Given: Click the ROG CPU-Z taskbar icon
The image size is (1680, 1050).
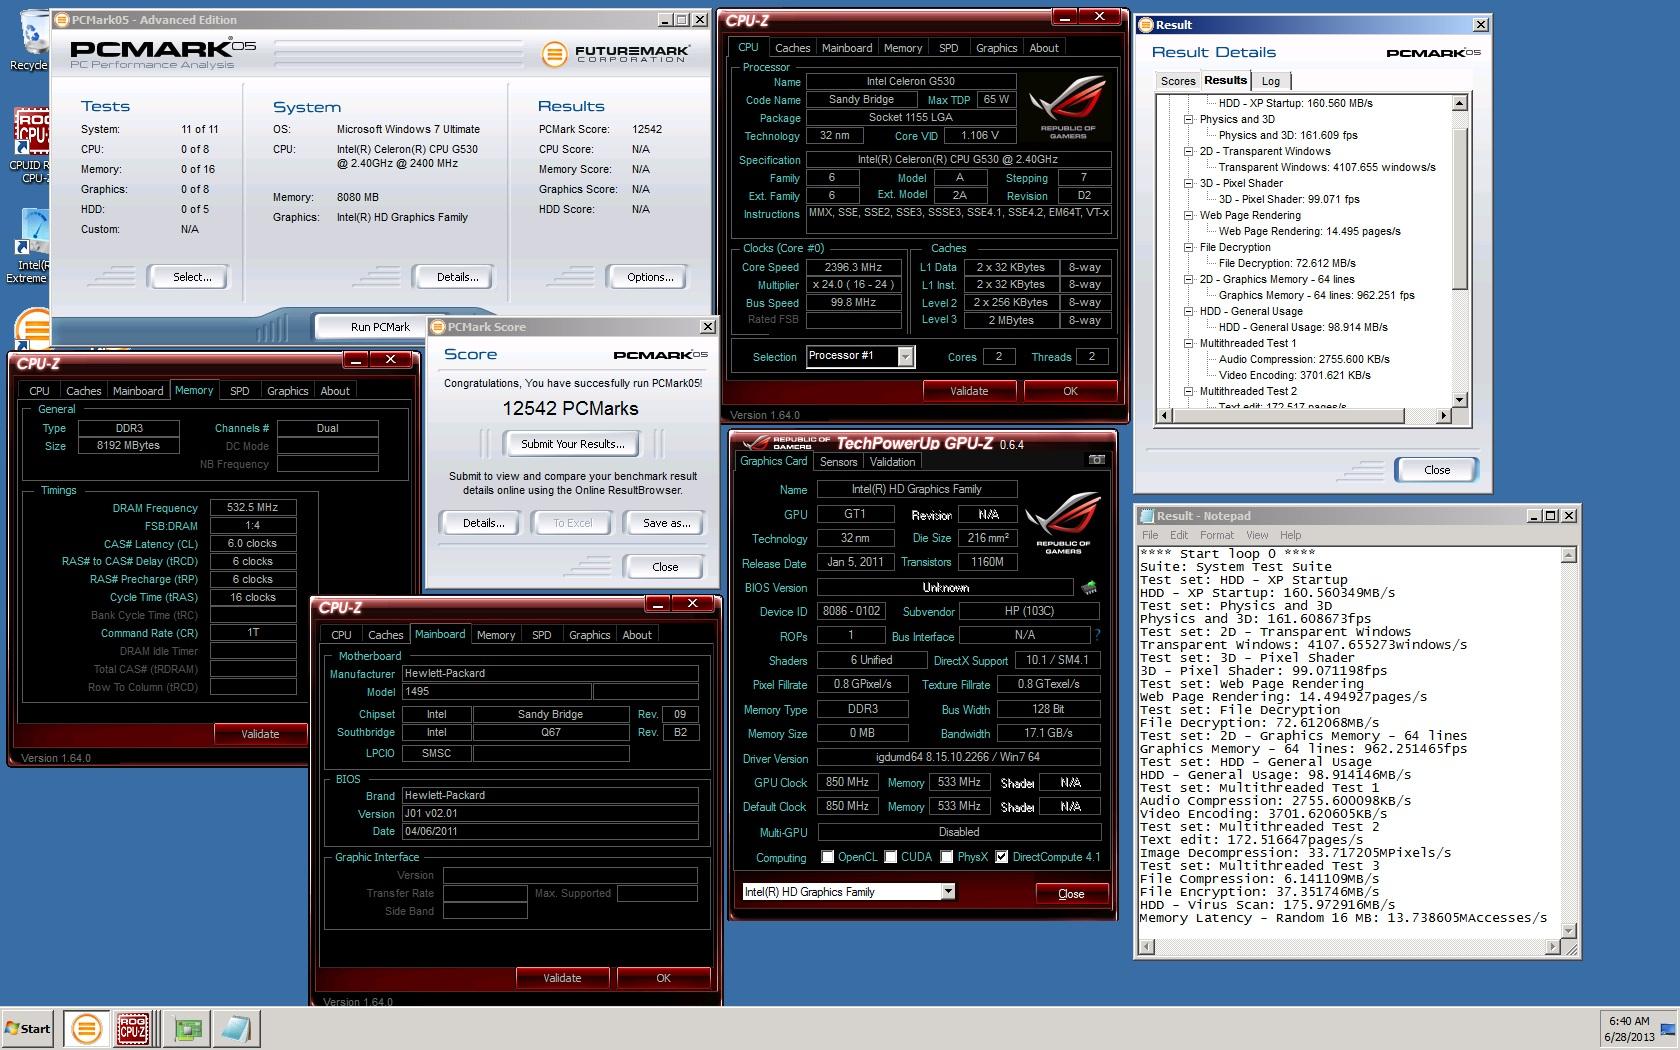Looking at the screenshot, I should [x=133, y=1028].
